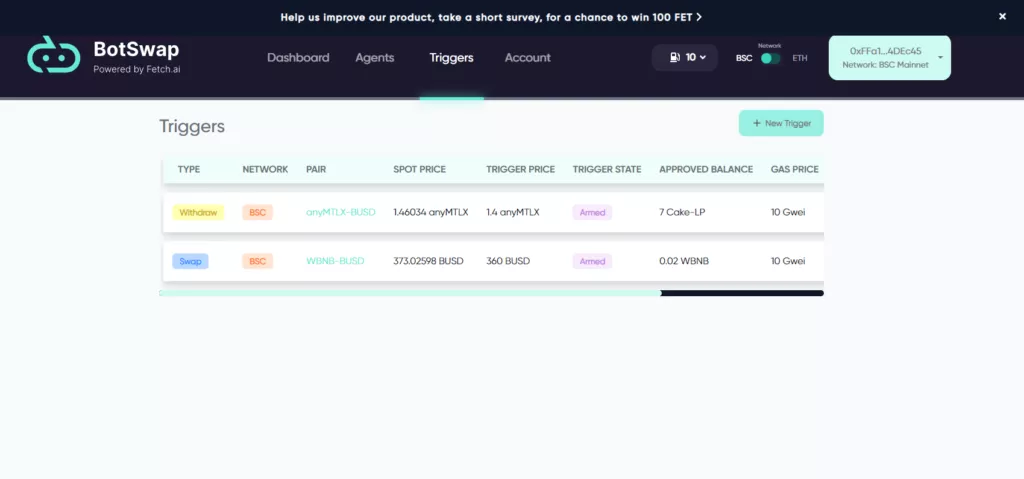This screenshot has height=479, width=1024.
Task: Open the WBNB-BUSD pair link
Action: [x=335, y=261]
